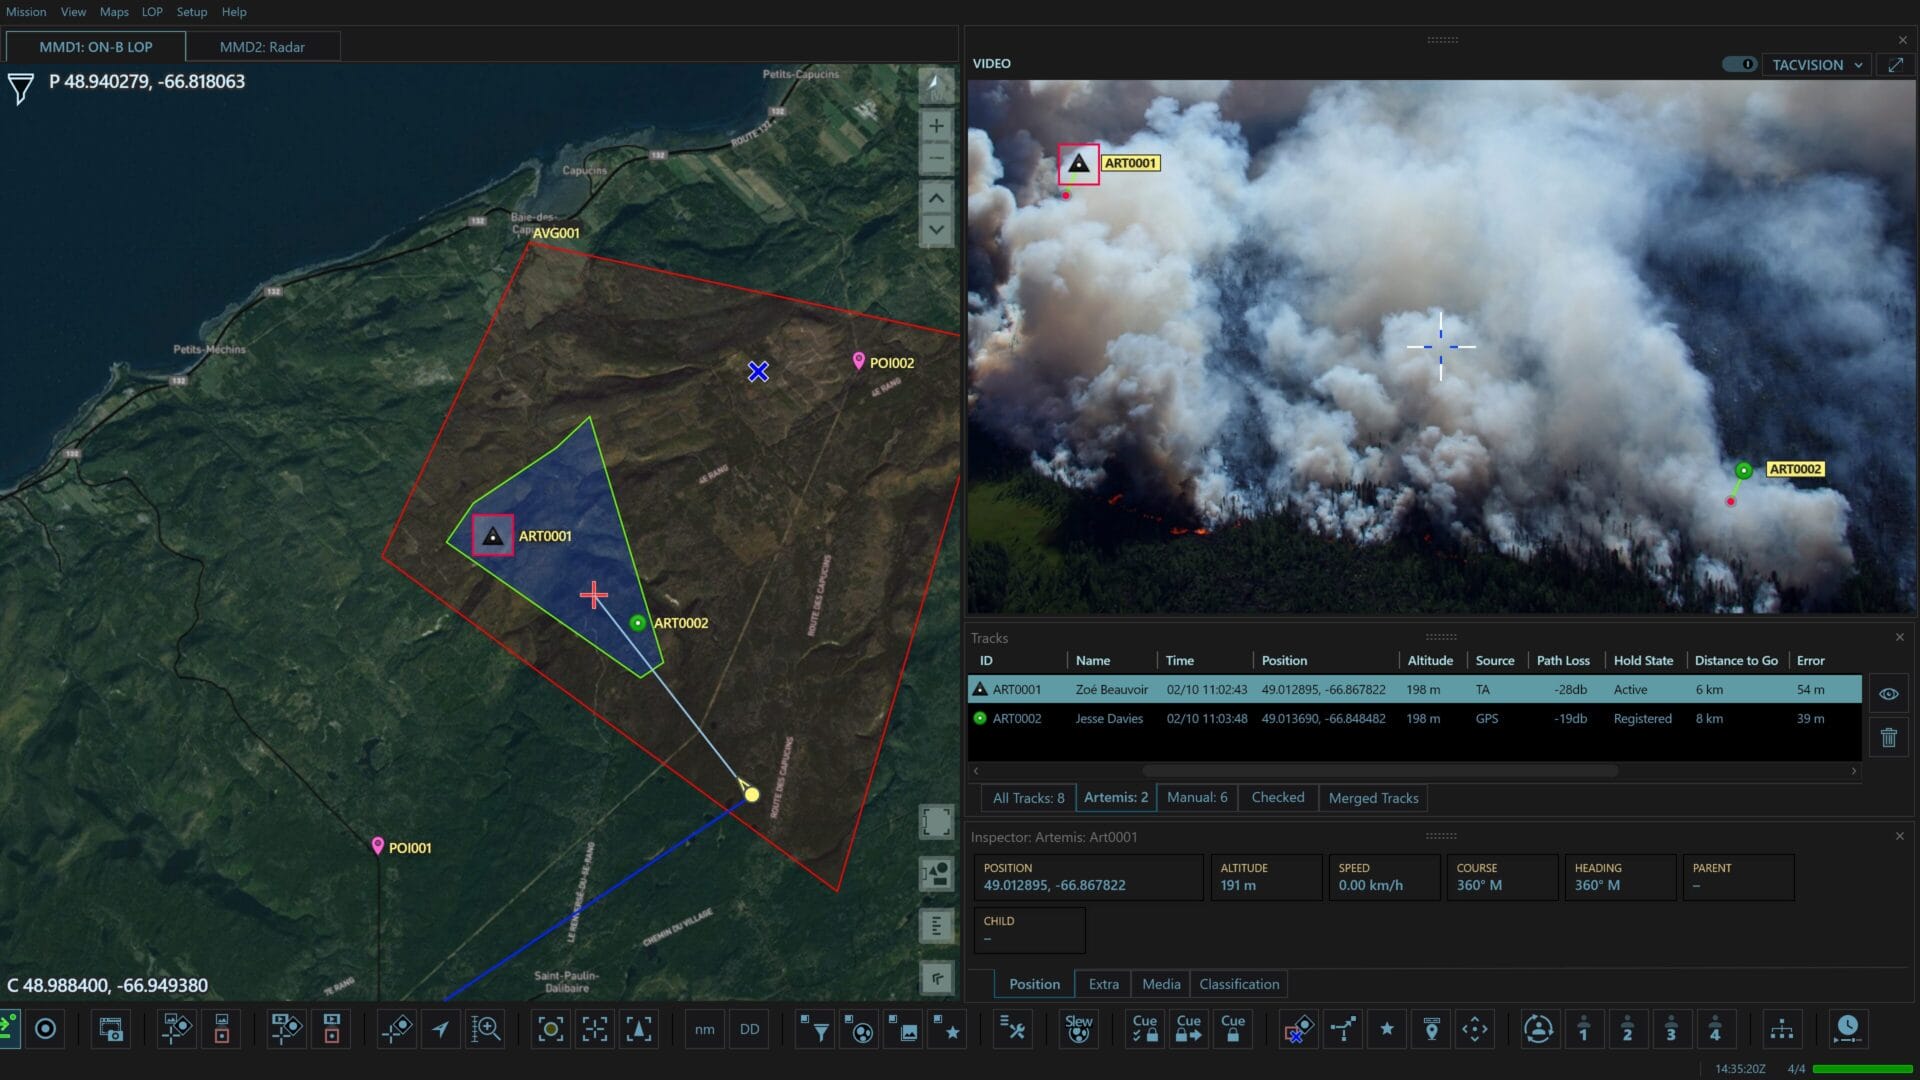Open the Maps menu
1920x1080 pixels.
tap(114, 12)
